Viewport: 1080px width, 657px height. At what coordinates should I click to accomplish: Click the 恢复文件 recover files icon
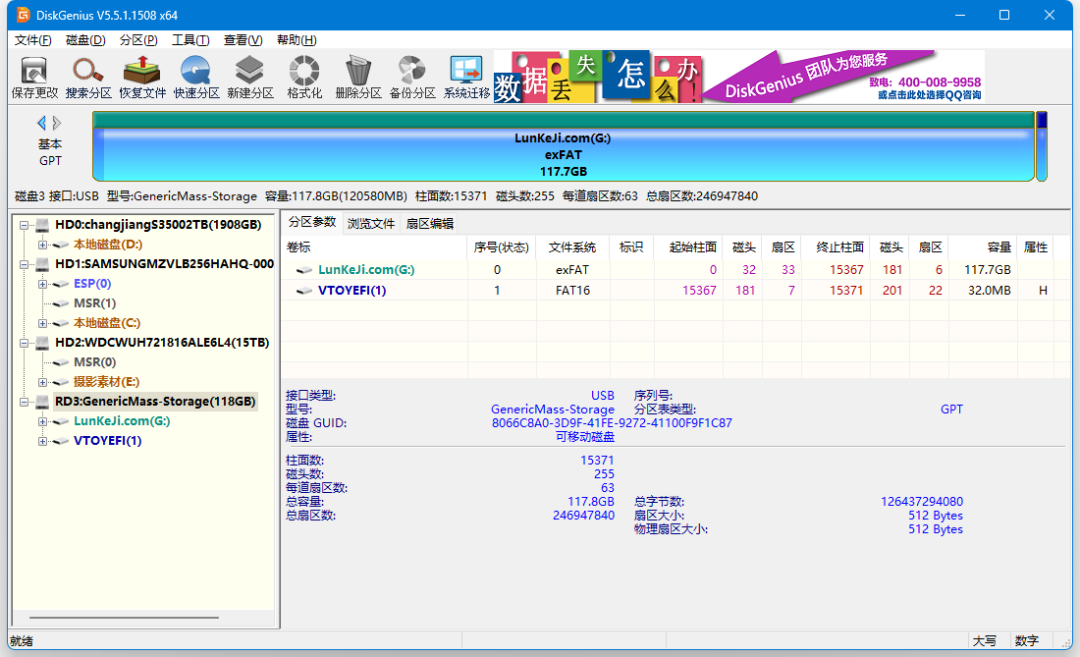142,77
